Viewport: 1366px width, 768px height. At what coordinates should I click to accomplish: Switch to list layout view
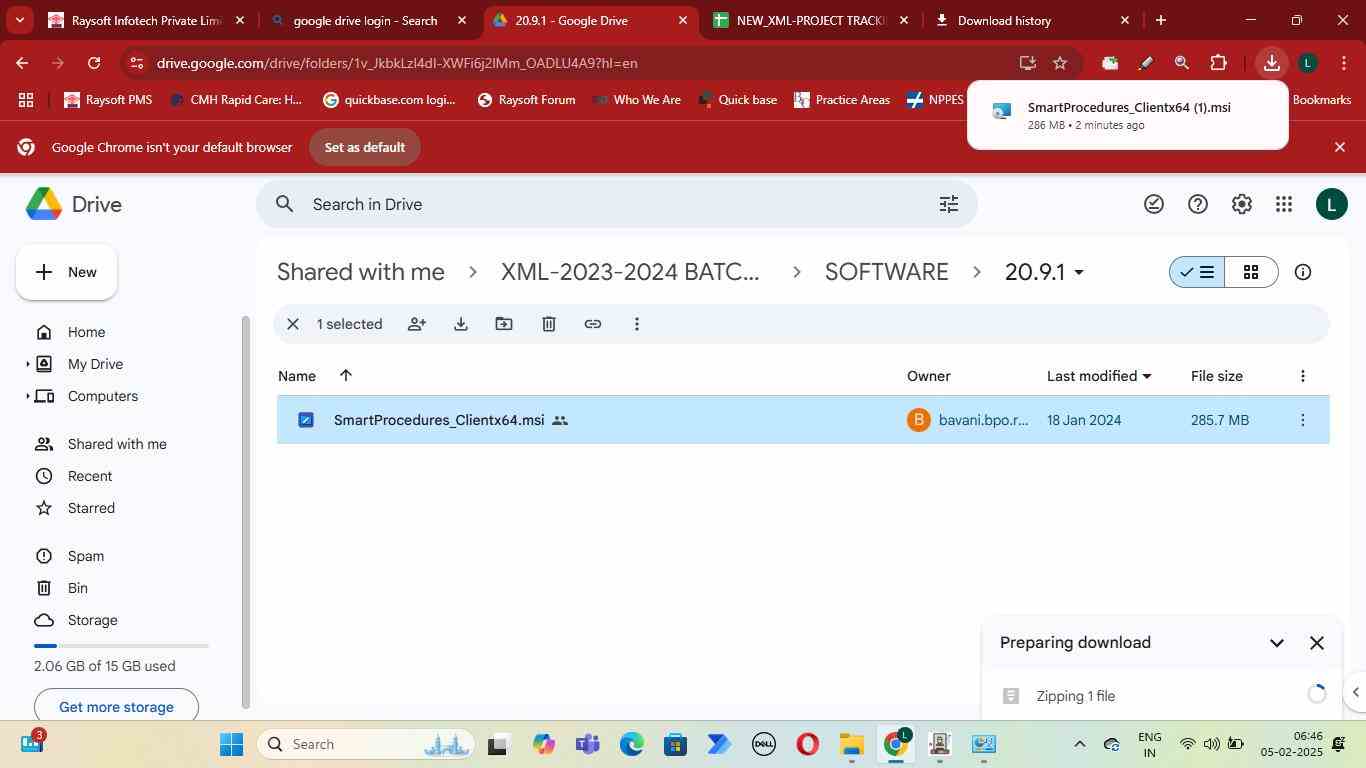pos(1197,272)
